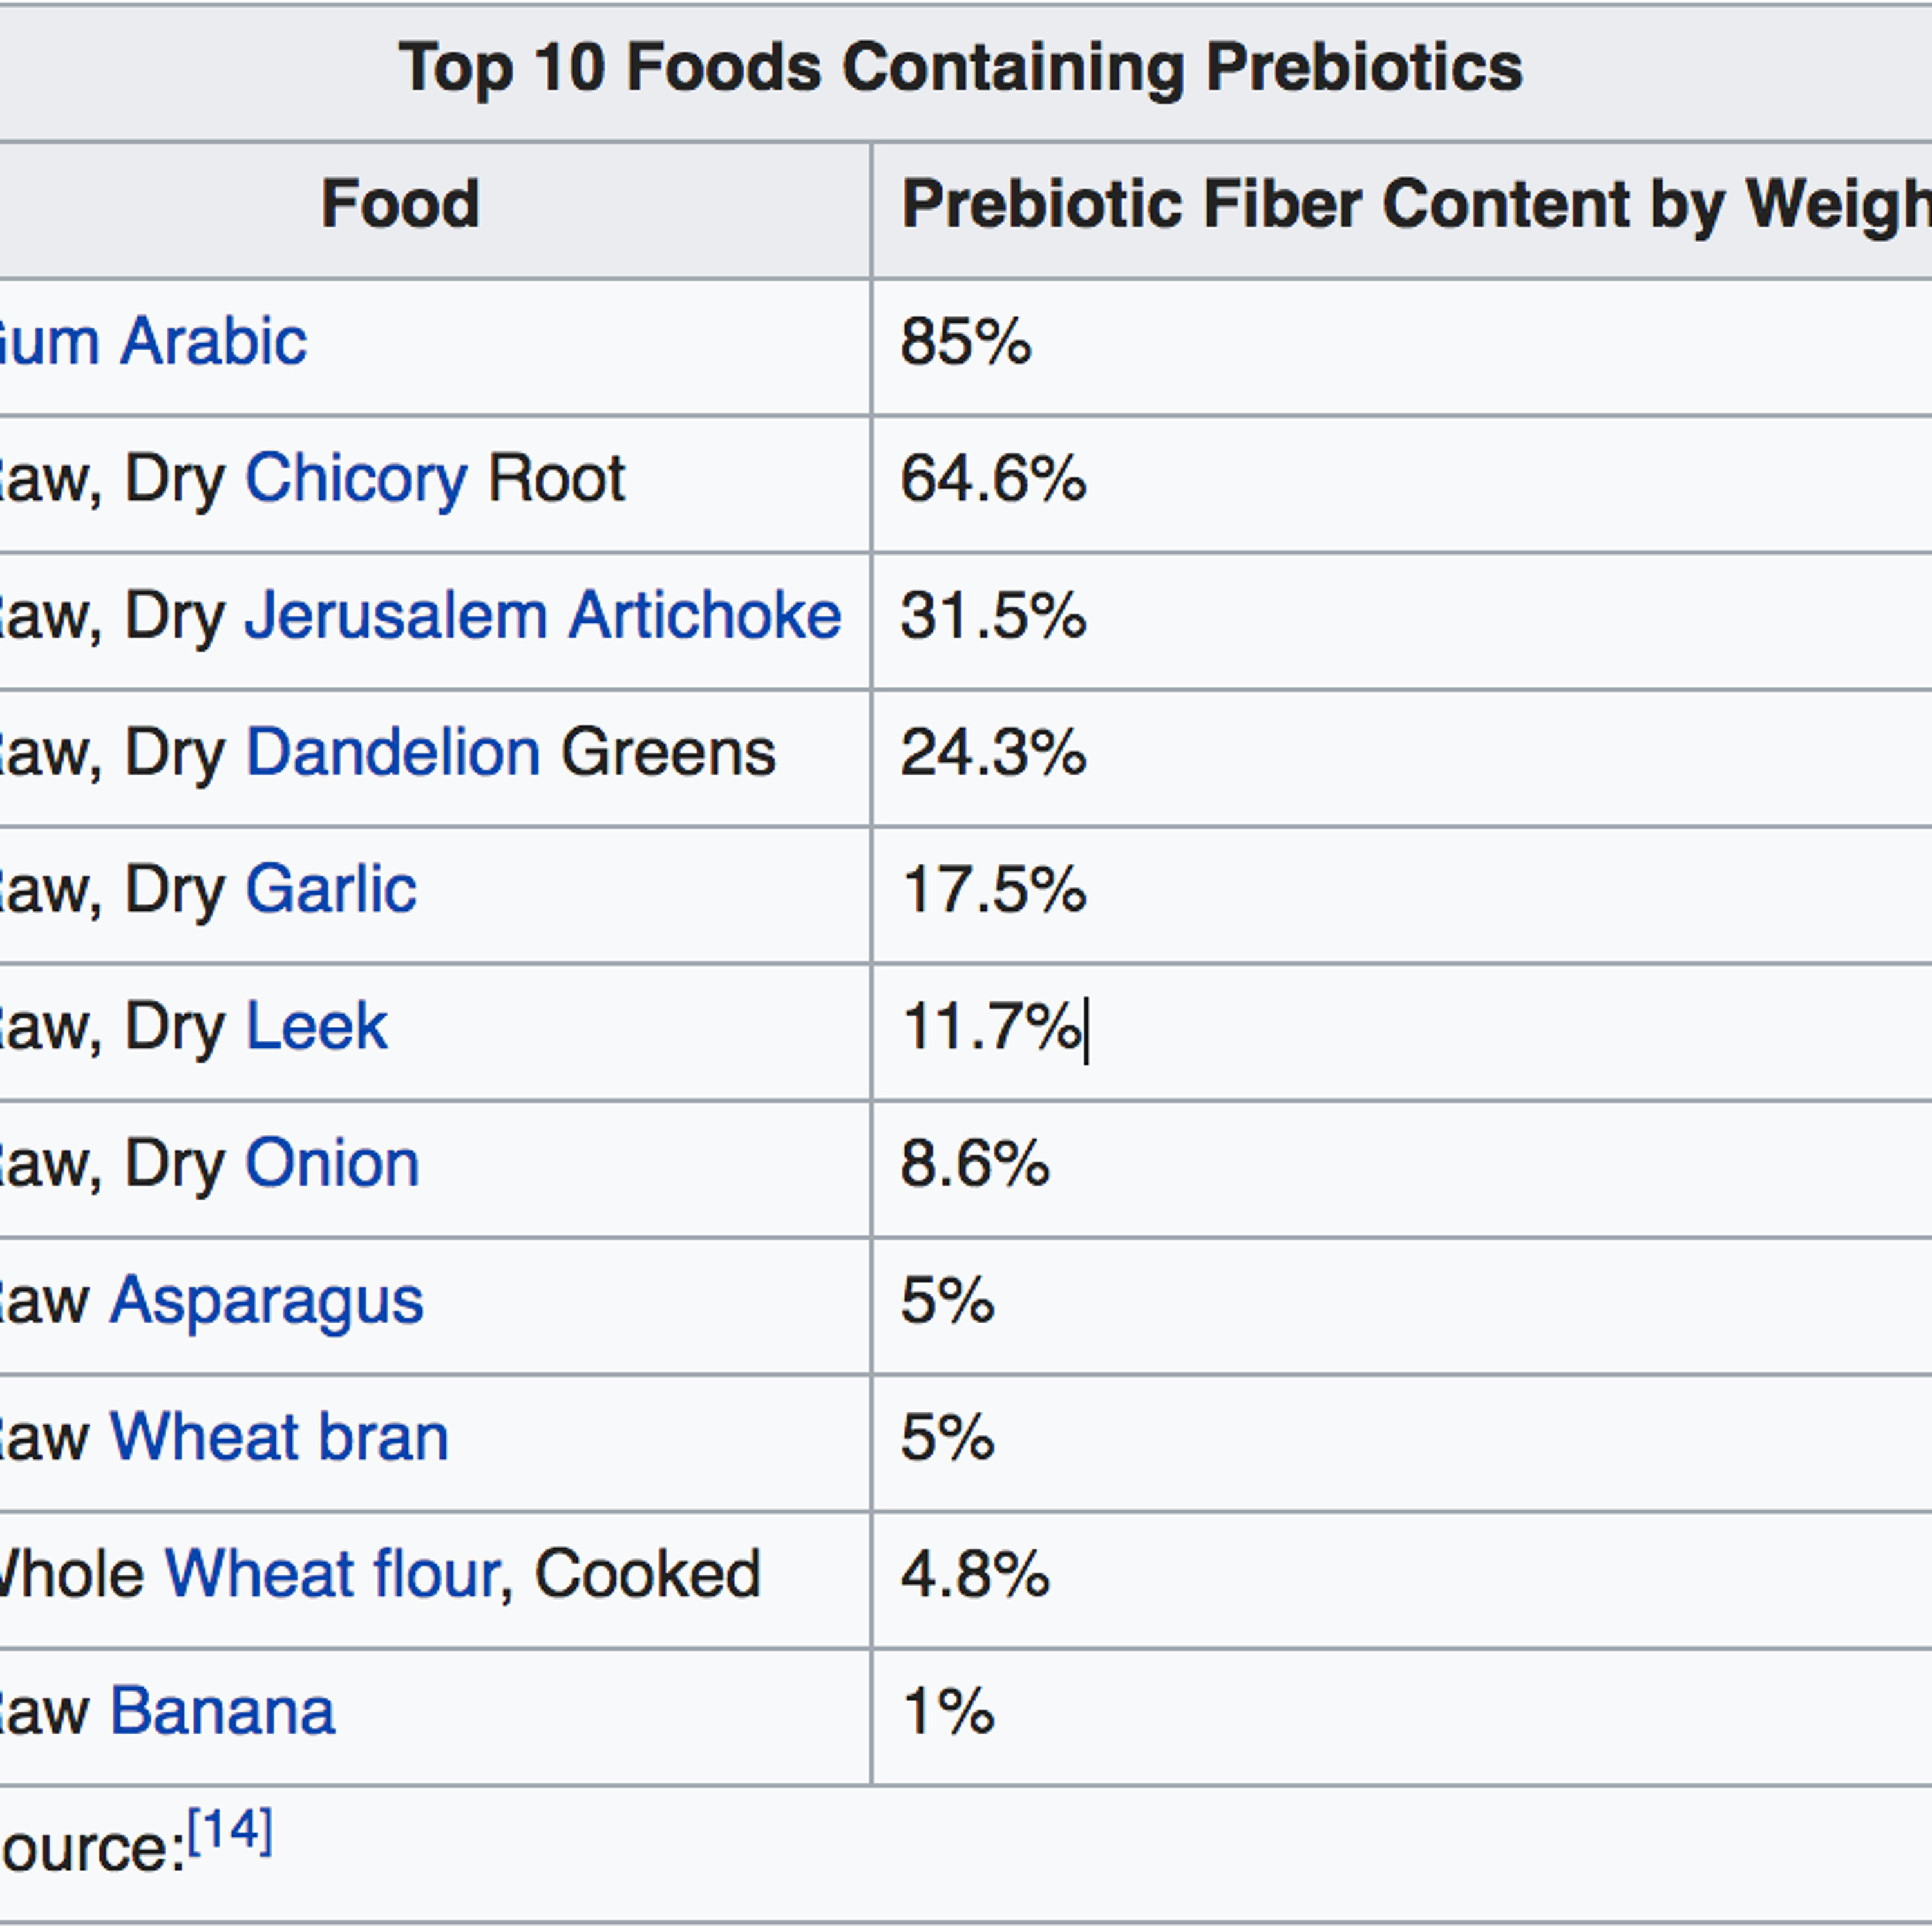Viewport: 1932px width, 1932px height.
Task: Select the 64.6% cell for Chicory Root
Action: (x=993, y=479)
